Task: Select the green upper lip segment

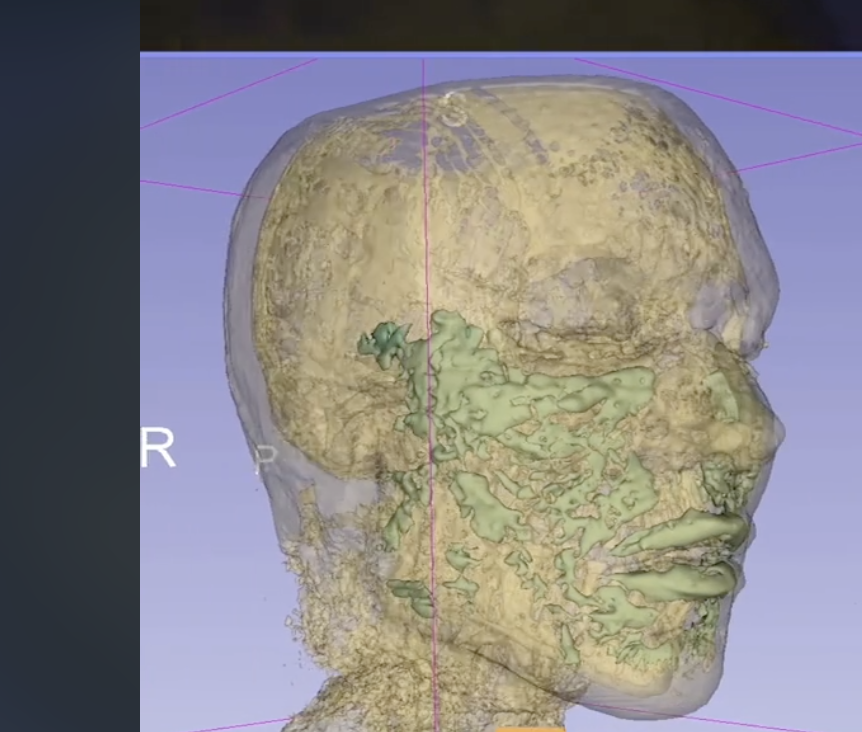Action: tap(690, 530)
